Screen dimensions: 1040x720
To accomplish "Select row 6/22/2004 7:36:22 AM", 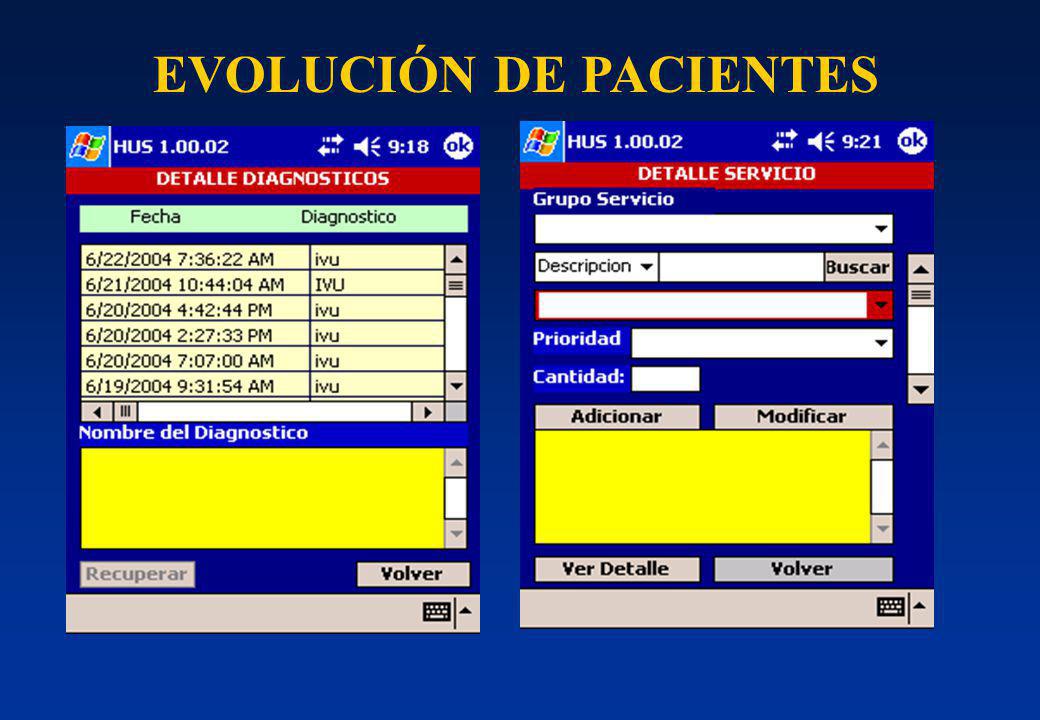I will [263, 258].
